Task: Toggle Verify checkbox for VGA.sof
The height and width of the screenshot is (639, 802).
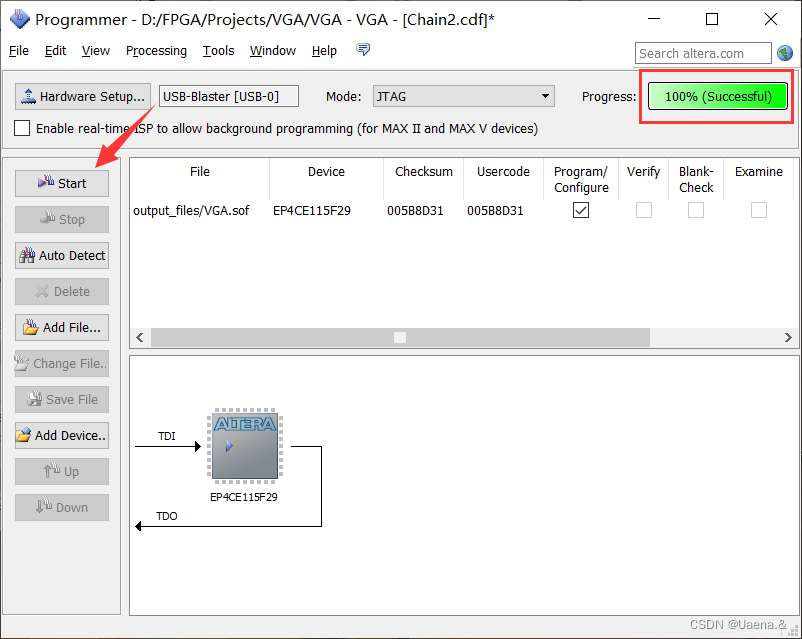Action: pos(644,210)
